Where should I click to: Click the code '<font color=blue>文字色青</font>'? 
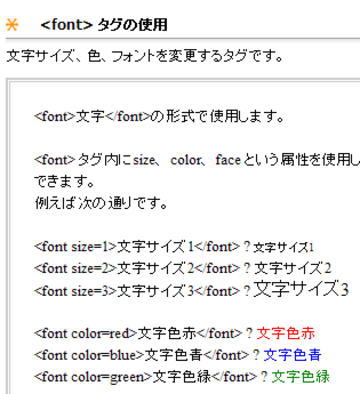(x=142, y=355)
